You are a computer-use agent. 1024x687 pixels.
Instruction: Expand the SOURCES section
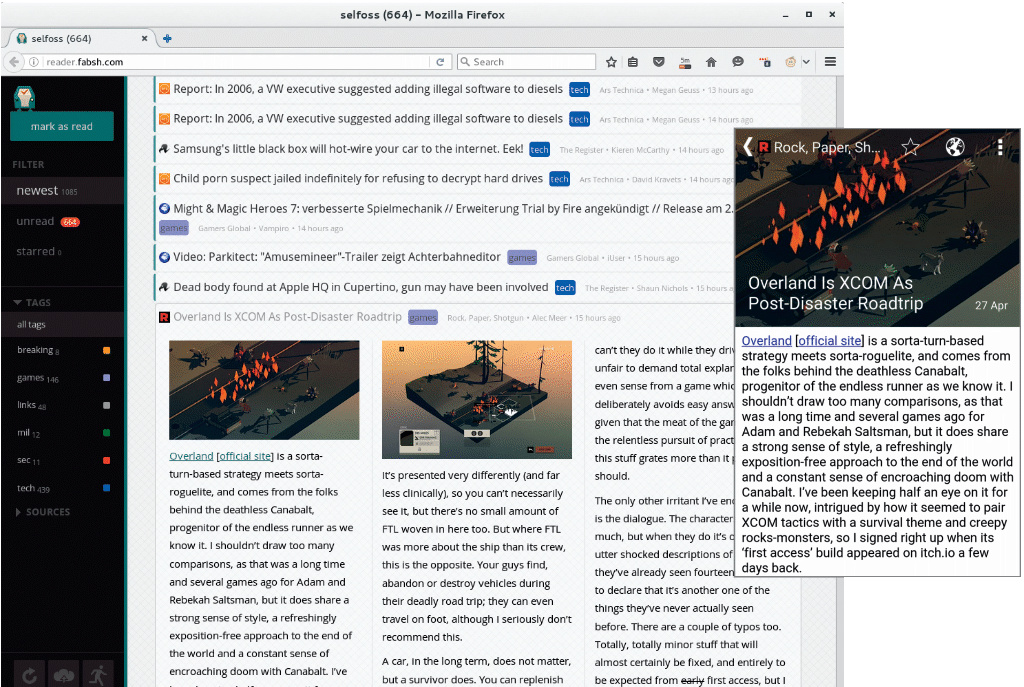click(42, 512)
